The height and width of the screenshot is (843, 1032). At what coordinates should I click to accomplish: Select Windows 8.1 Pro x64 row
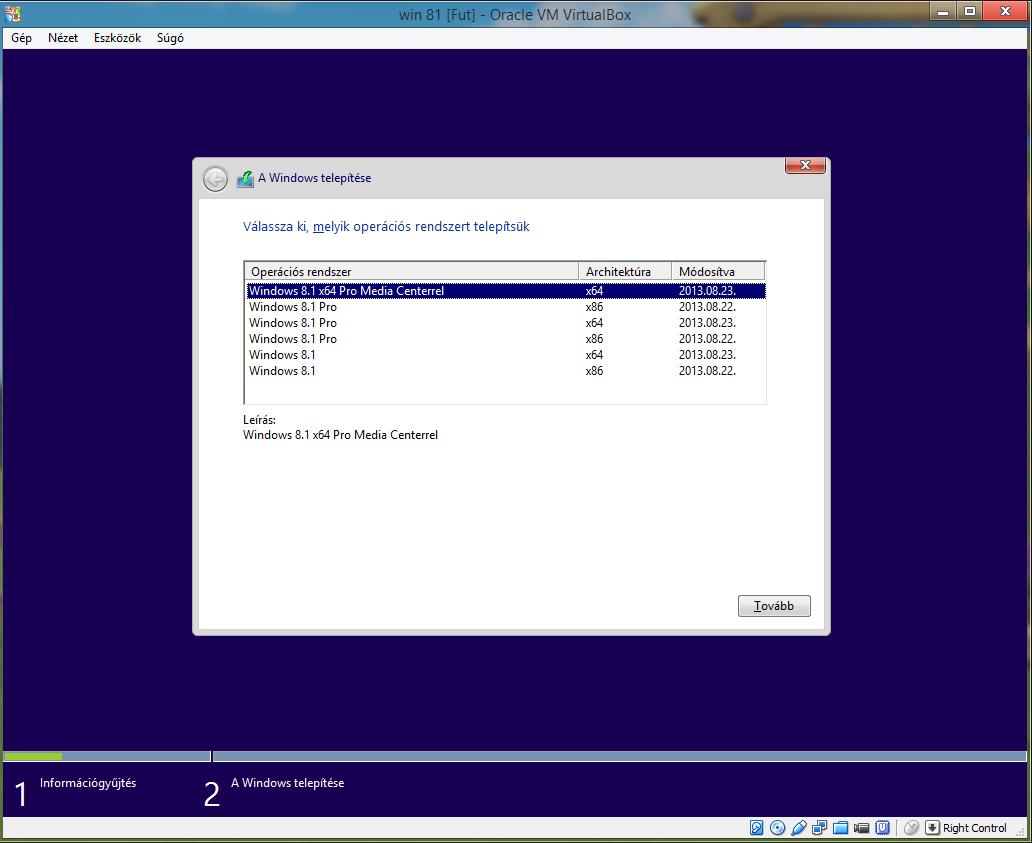506,322
